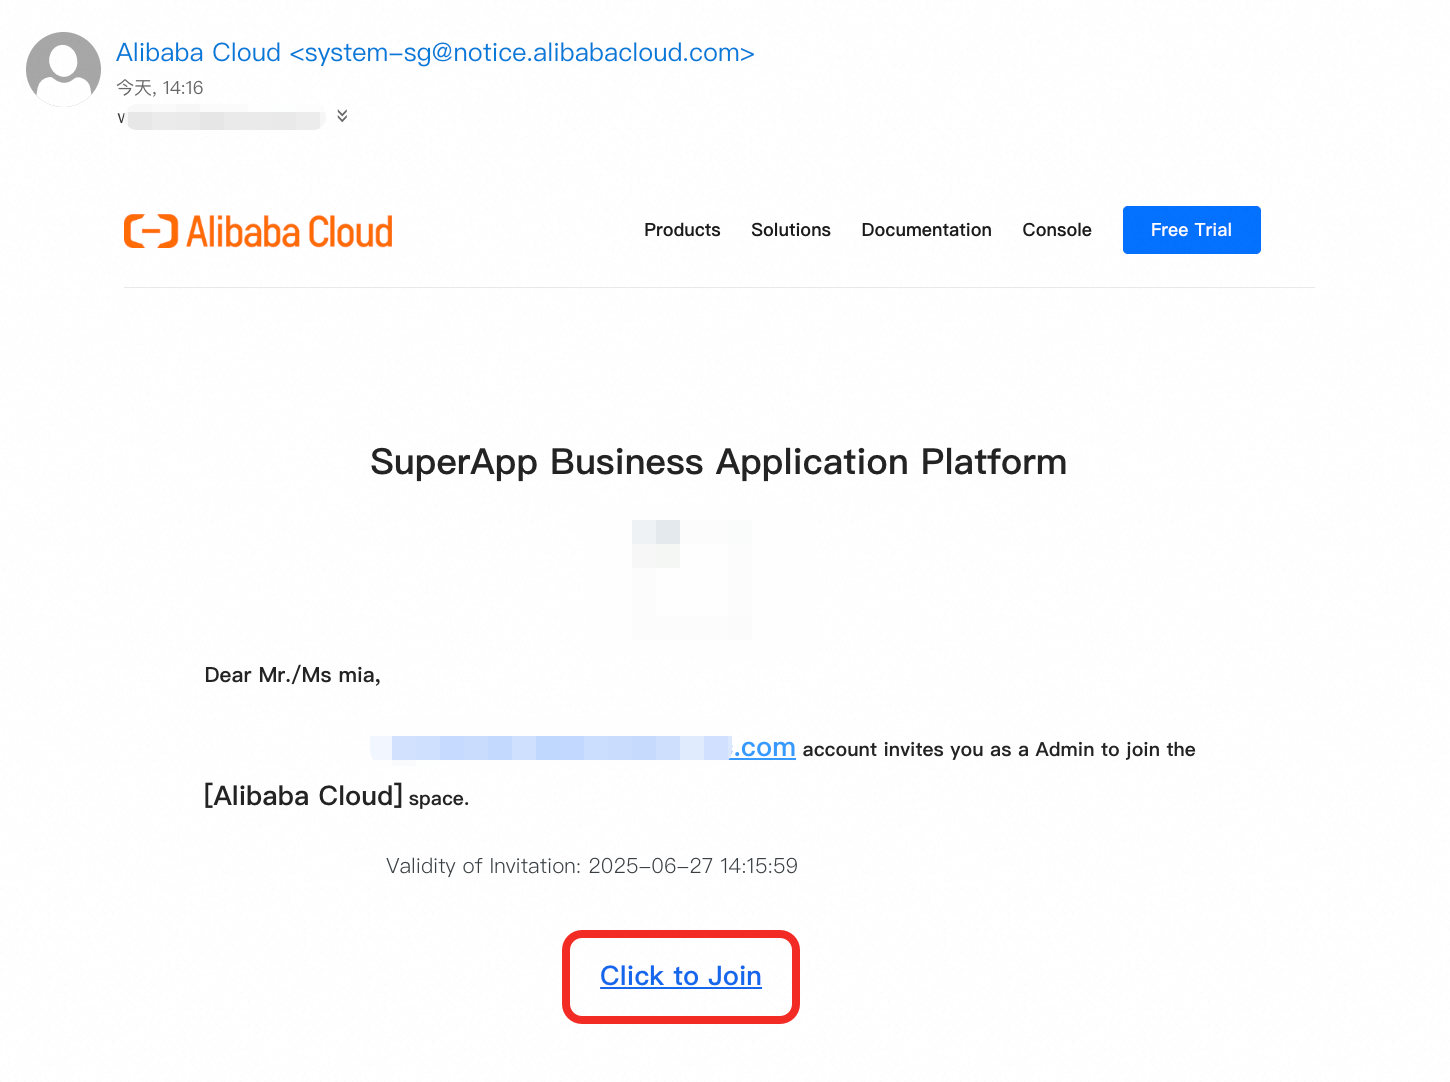Open the Documentation menu item
Image resolution: width=1450 pixels, height=1082 pixels.
coord(926,230)
